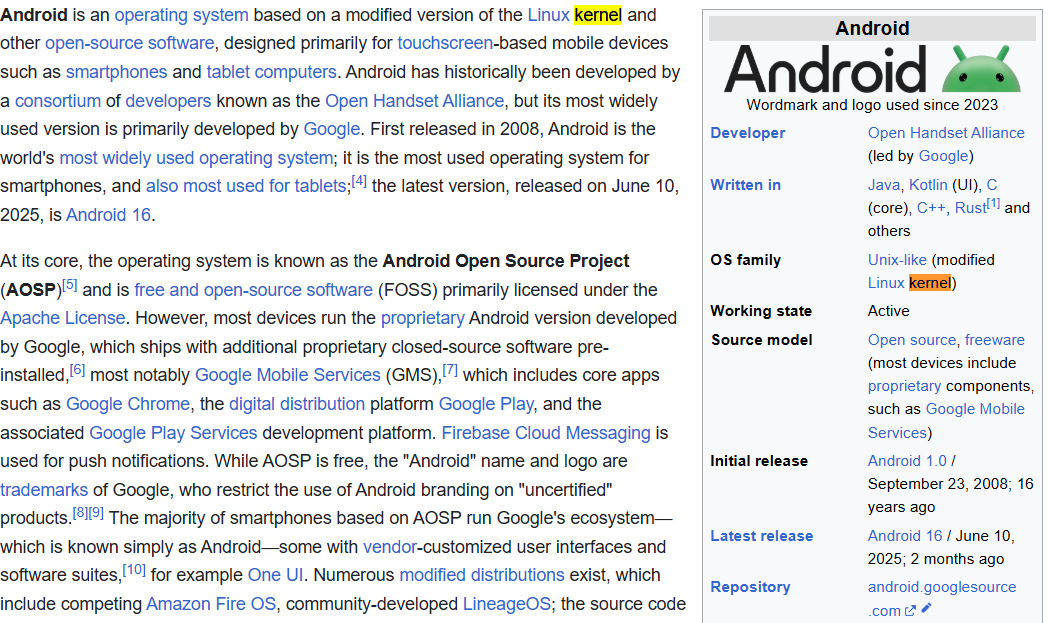
Task: Click the 'trademarks' link
Action: point(44,490)
